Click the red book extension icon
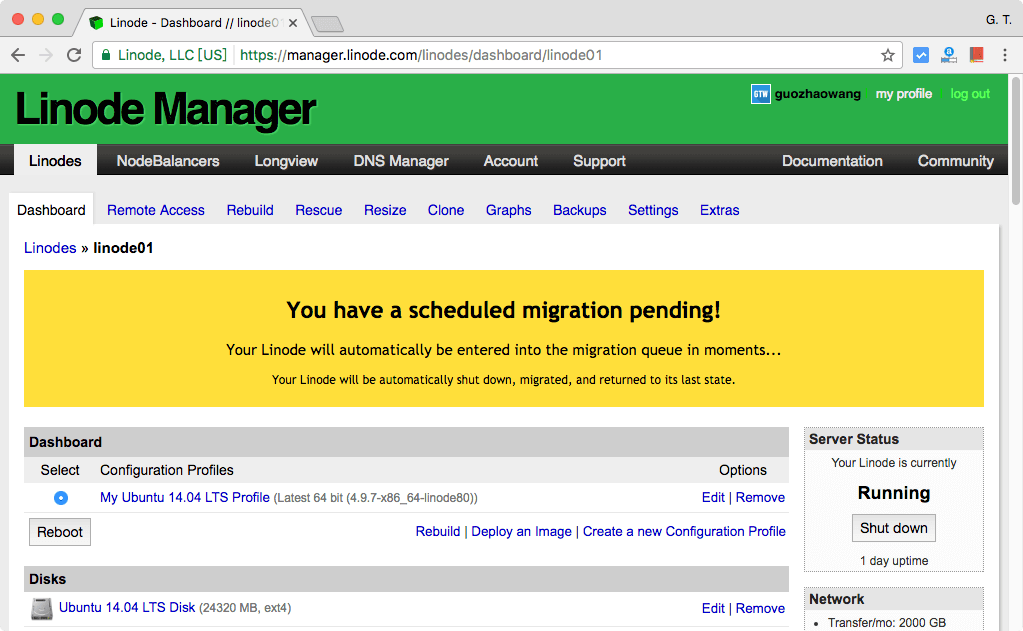The height and width of the screenshot is (631, 1023). coord(977,55)
